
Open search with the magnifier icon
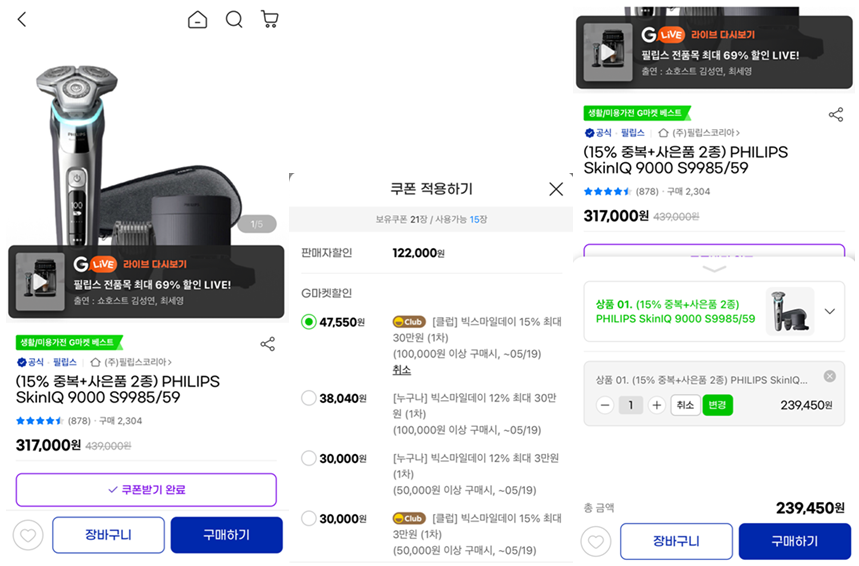[x=234, y=20]
